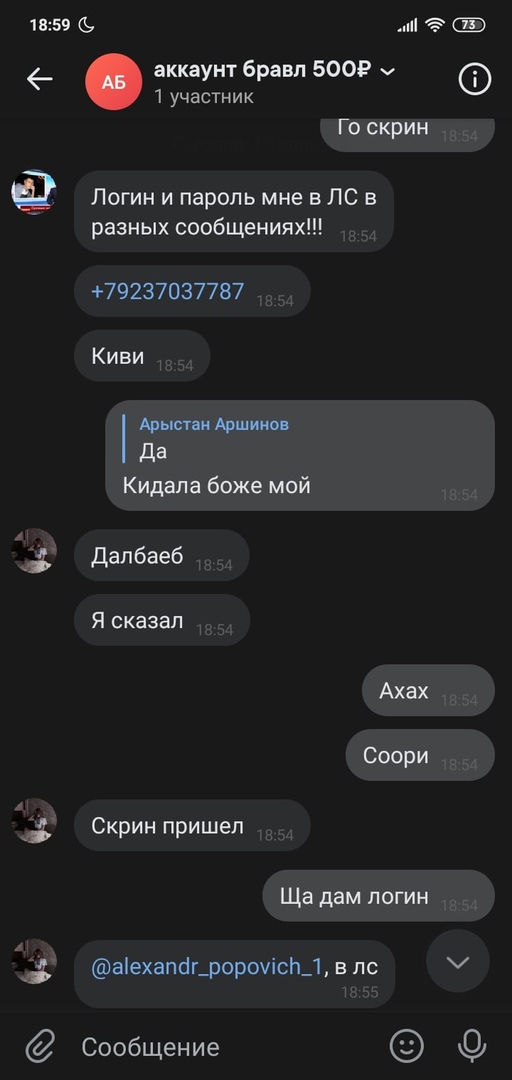Tap the microphone voice message icon
This screenshot has width=512, height=1080.
click(x=472, y=1047)
